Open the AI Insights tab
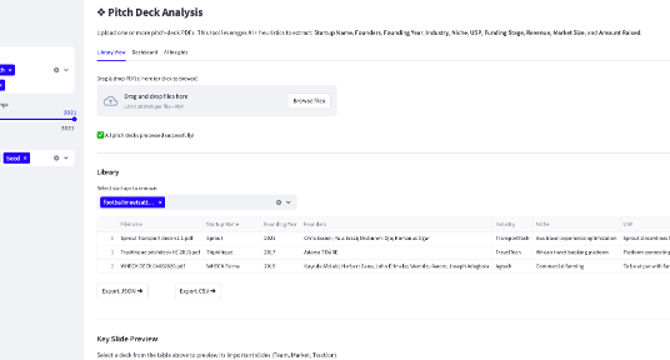Viewport: 670px width, 360px height. click(x=176, y=52)
